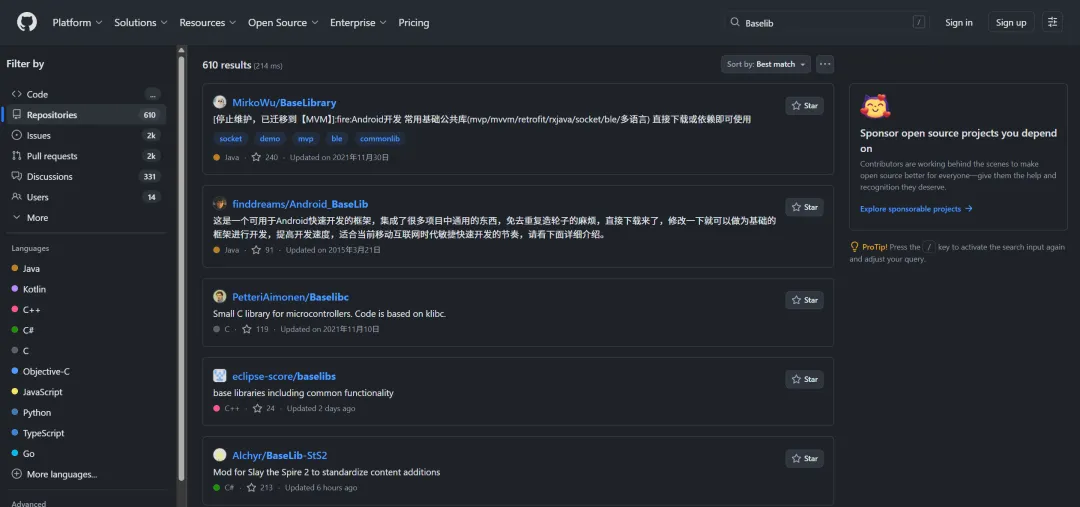The height and width of the screenshot is (507, 1080).
Task: Click the mvp topic tag
Action: (306, 138)
